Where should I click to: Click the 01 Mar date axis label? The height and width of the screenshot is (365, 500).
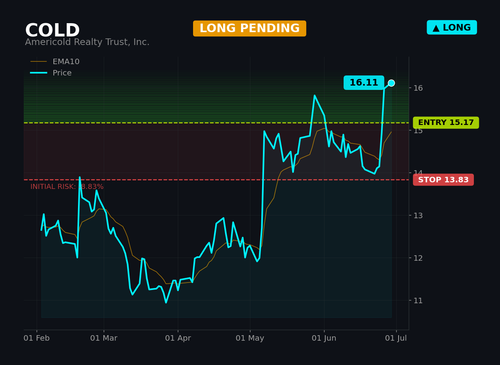(104, 338)
